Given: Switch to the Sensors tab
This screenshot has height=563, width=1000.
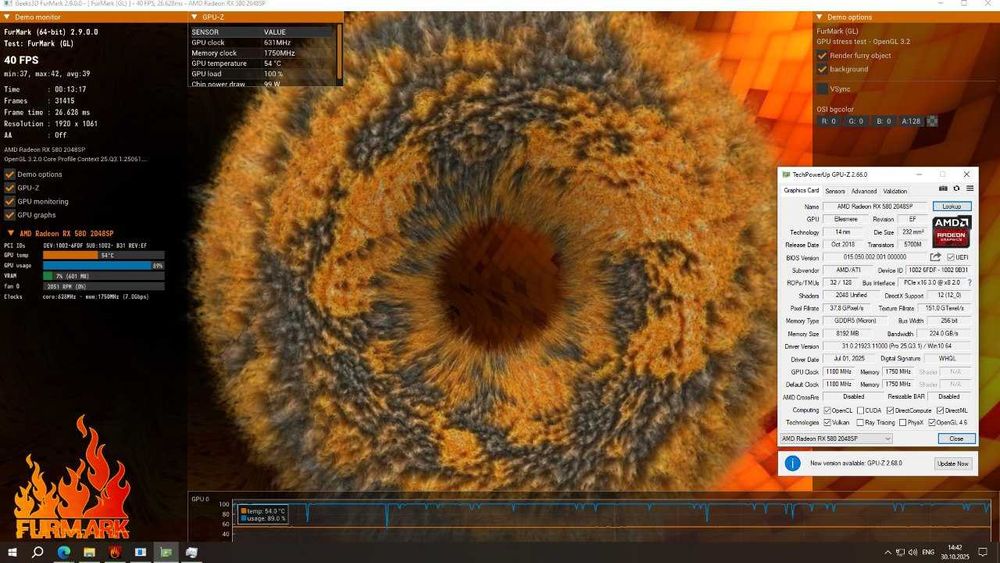Looking at the screenshot, I should [835, 191].
